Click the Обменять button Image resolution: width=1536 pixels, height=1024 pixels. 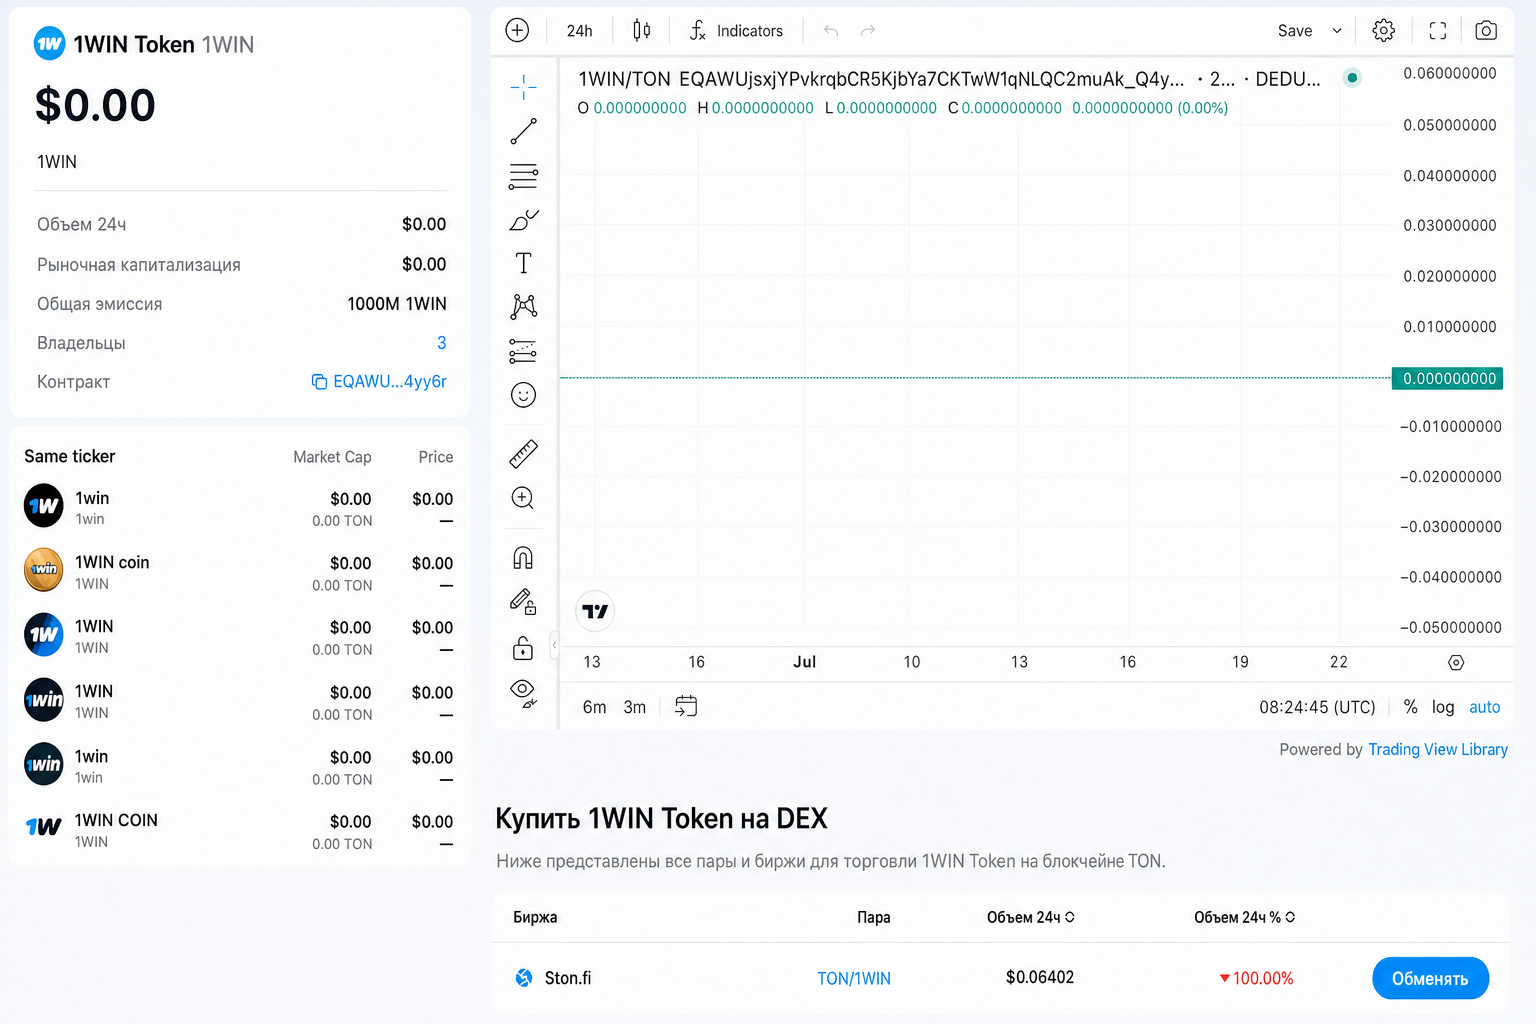[x=1430, y=978]
